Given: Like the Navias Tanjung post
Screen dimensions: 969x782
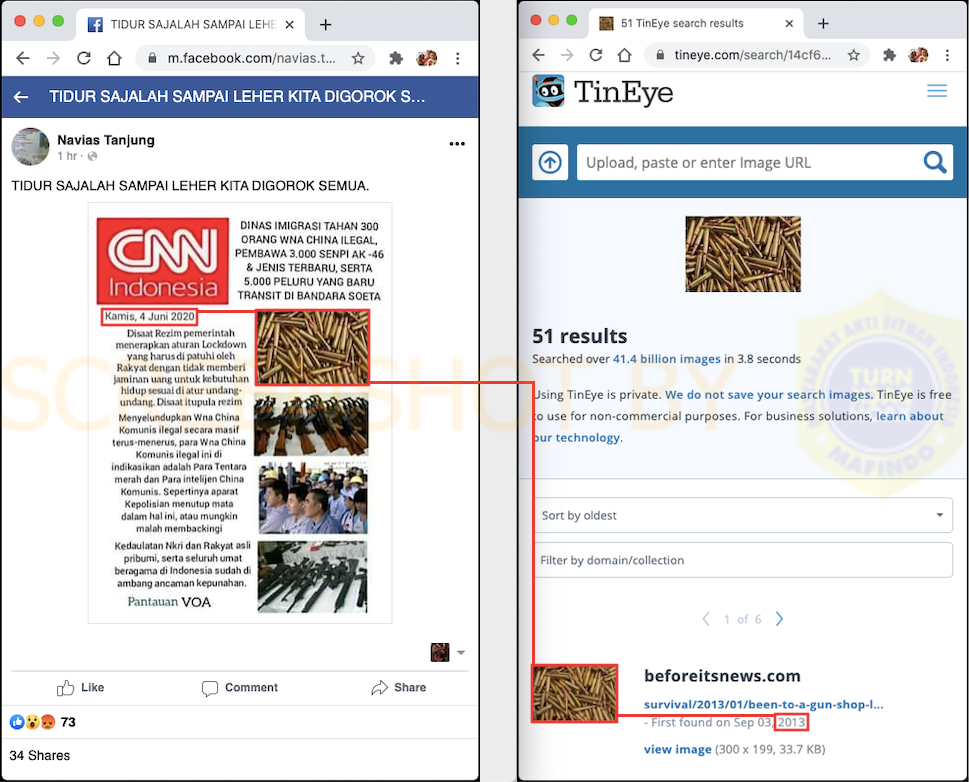Looking at the screenshot, I should [x=81, y=688].
